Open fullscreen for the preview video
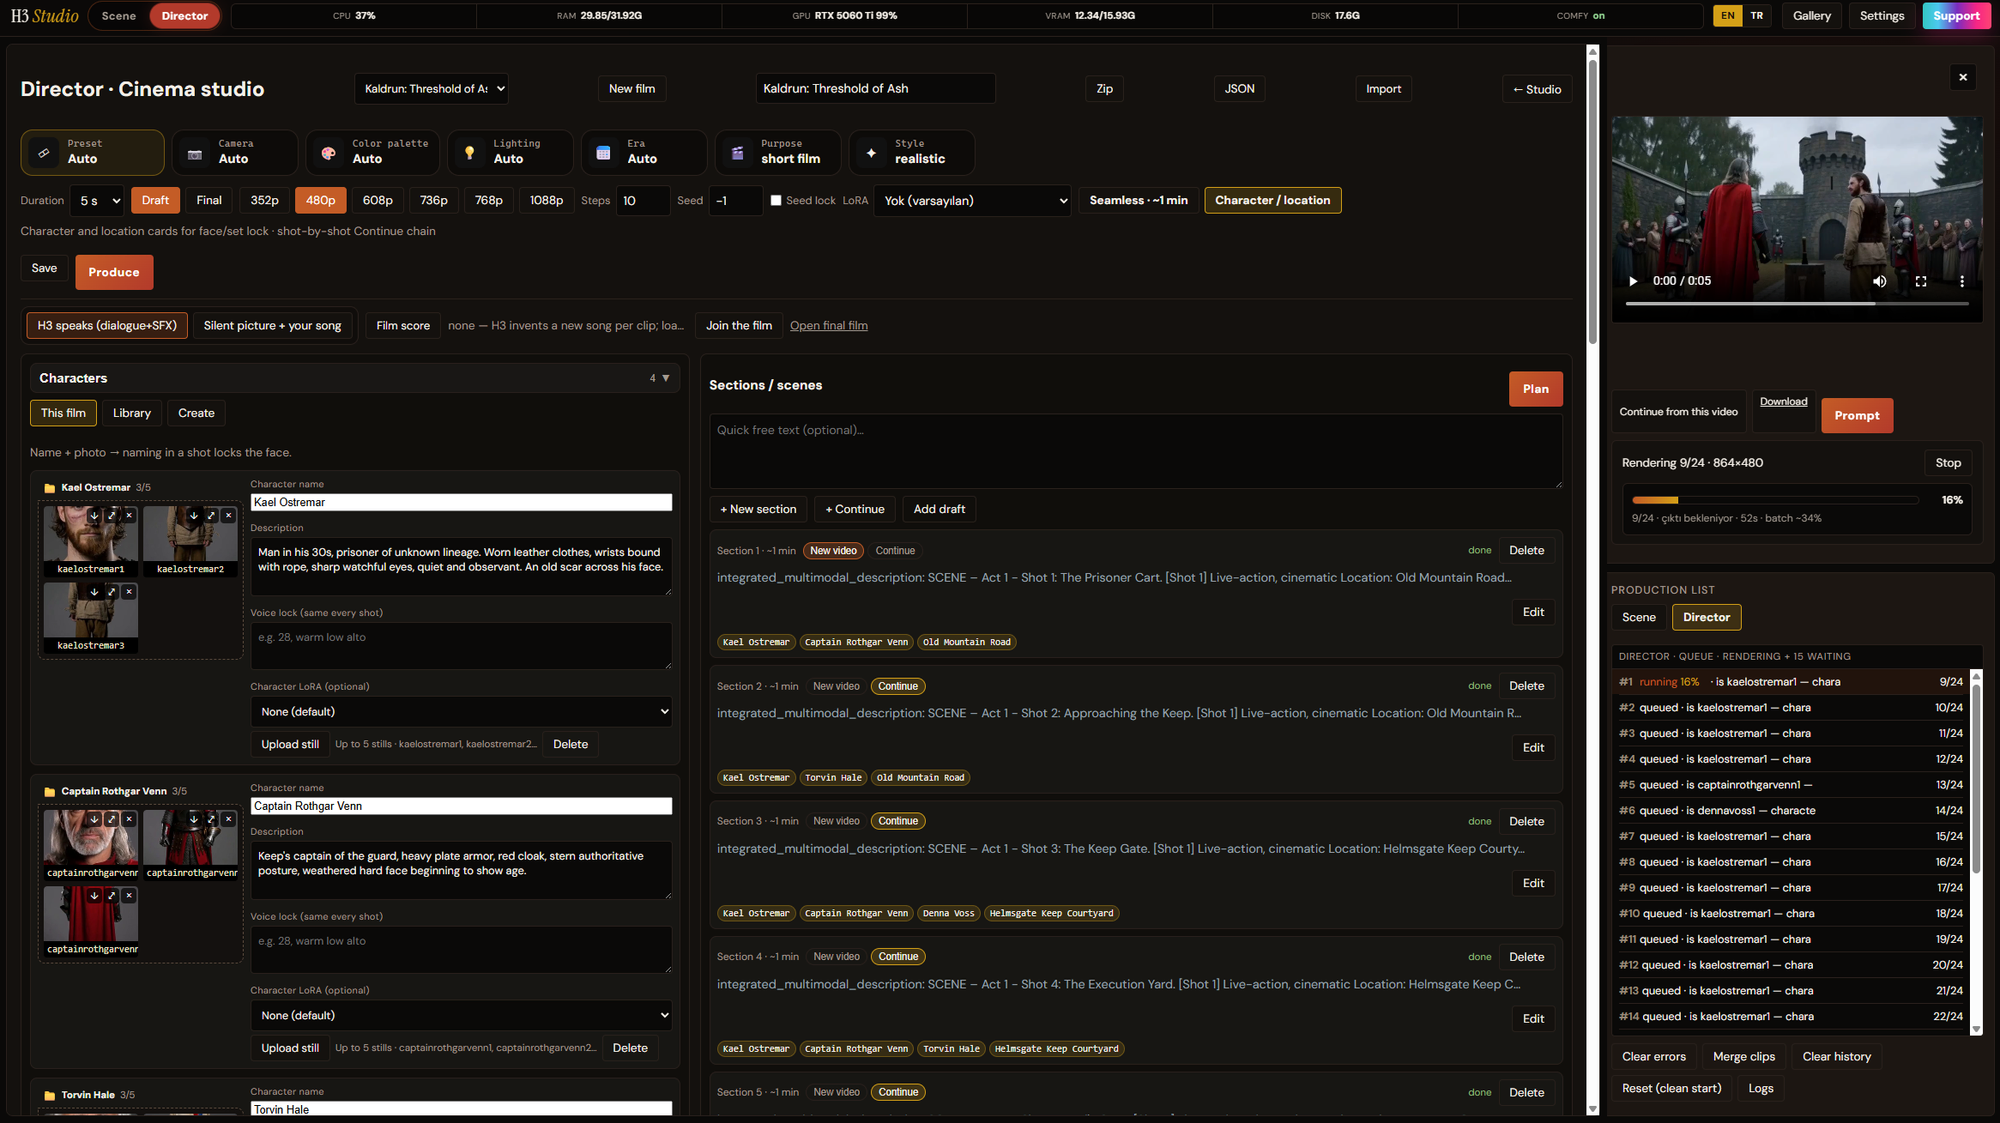This screenshot has height=1123, width=2000. tap(1921, 281)
